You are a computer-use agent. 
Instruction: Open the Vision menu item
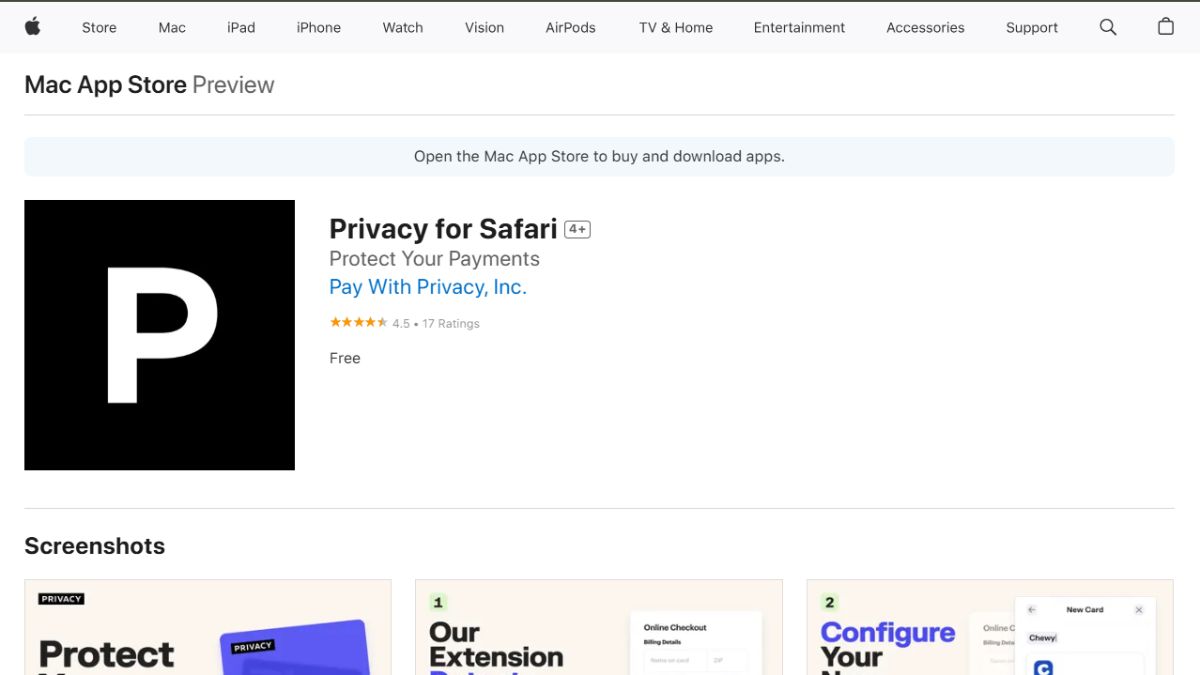point(484,27)
